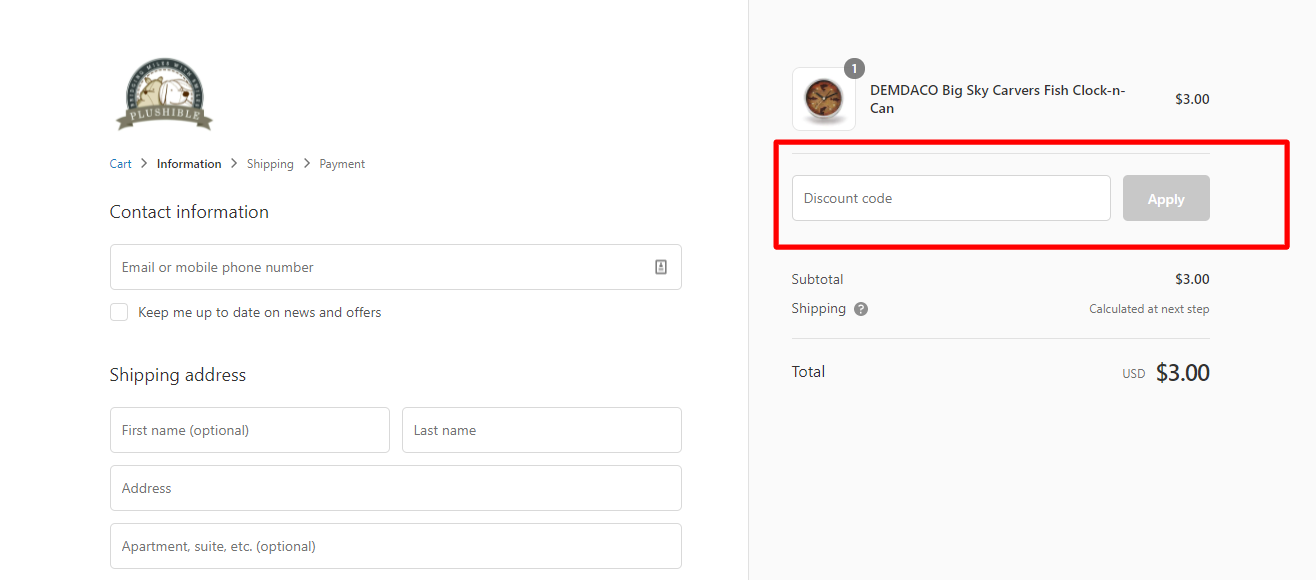Click the Apartment, suite, etc. field
The image size is (1316, 580).
click(396, 546)
